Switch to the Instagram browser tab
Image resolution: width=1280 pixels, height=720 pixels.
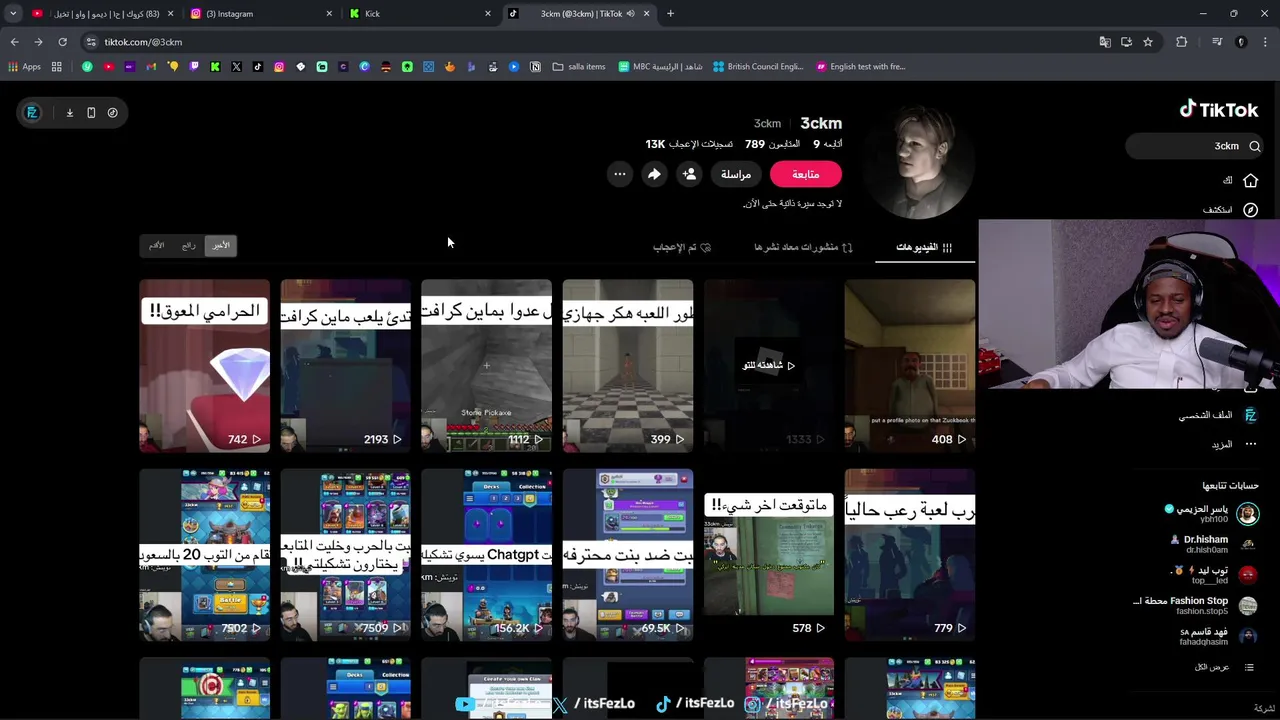point(262,14)
